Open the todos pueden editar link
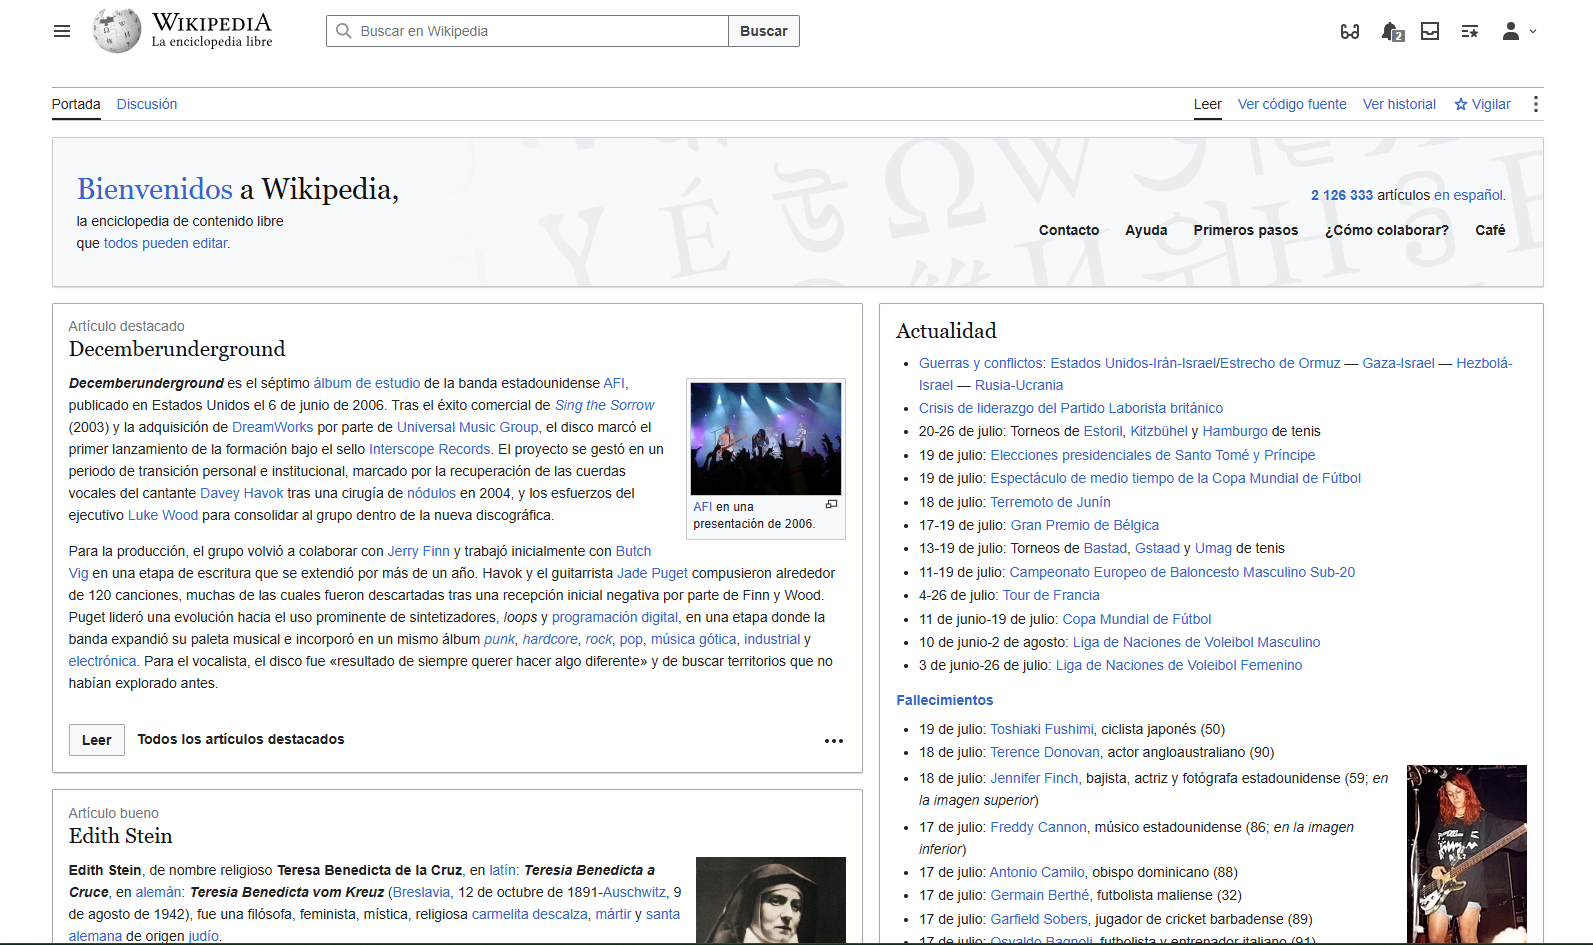Viewport: 1593px width, 945px height. click(x=165, y=243)
